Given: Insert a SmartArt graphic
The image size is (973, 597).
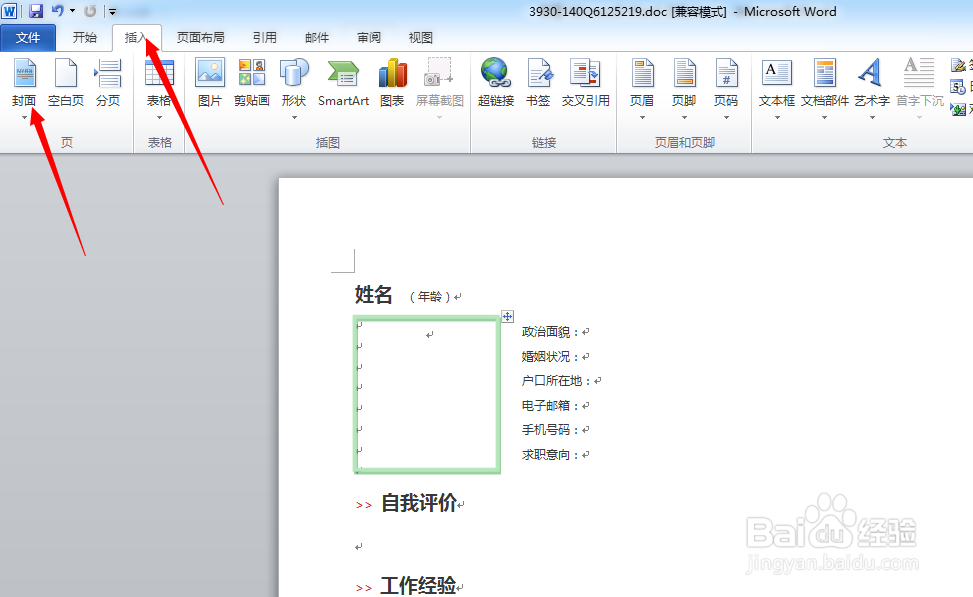Looking at the screenshot, I should [x=343, y=83].
